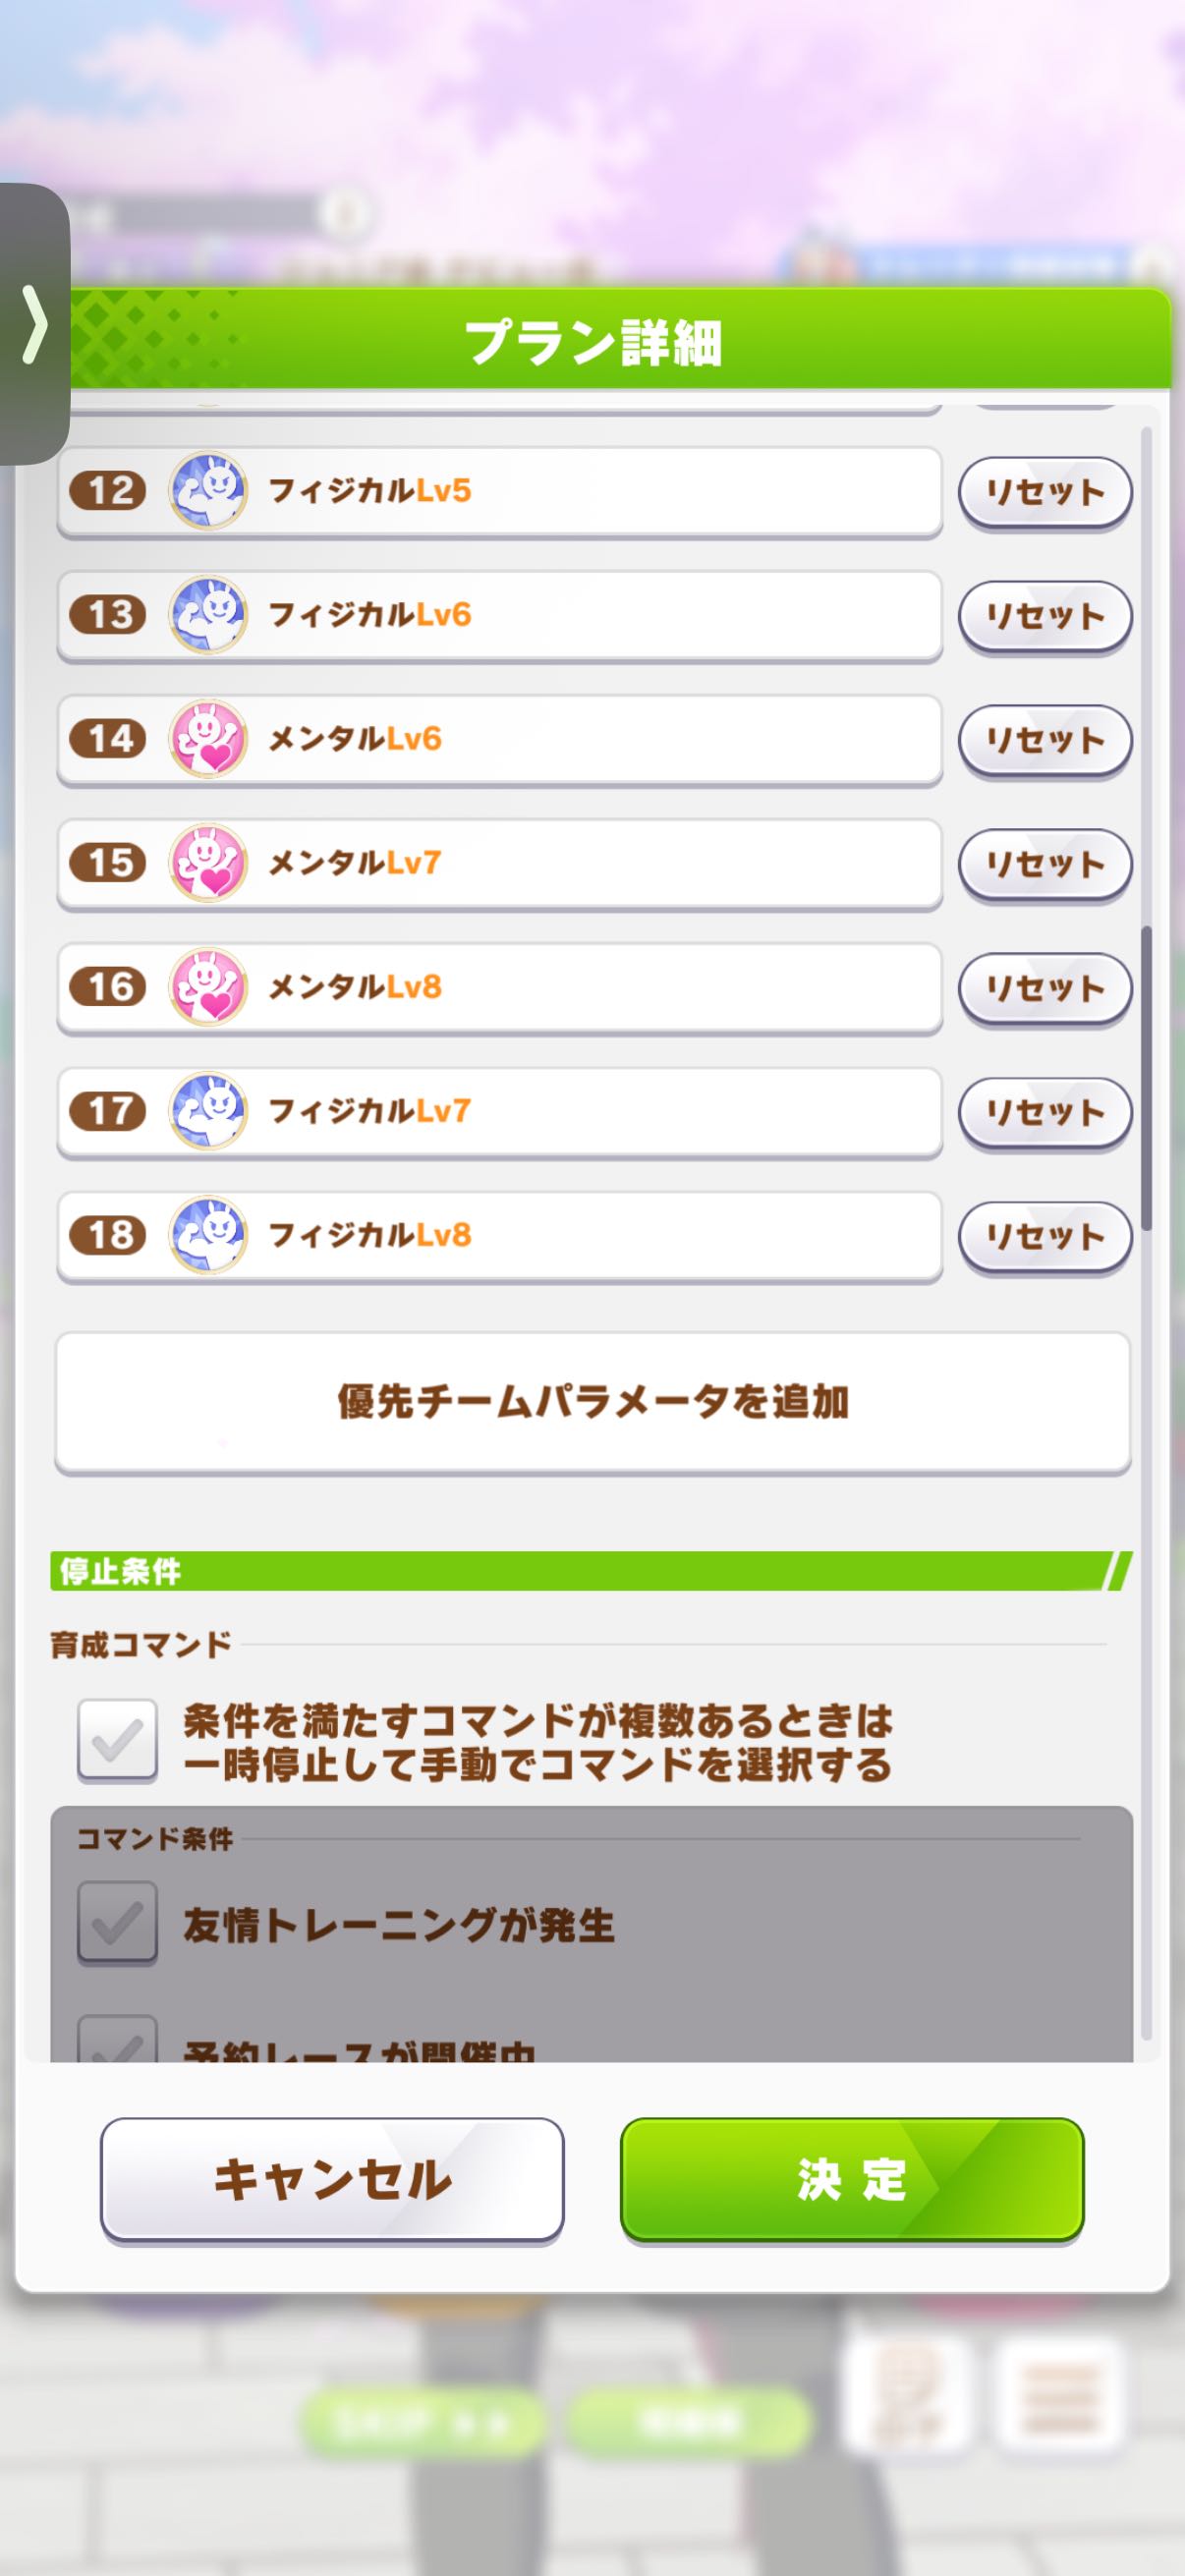
Task: Expand the side panel arrow tab
Action: (x=35, y=323)
